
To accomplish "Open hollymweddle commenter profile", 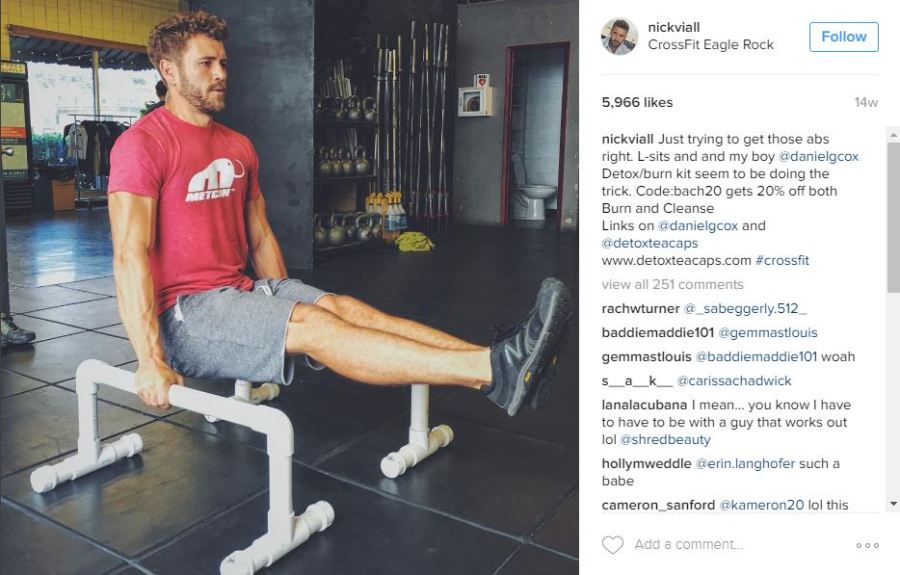I will coord(646,464).
